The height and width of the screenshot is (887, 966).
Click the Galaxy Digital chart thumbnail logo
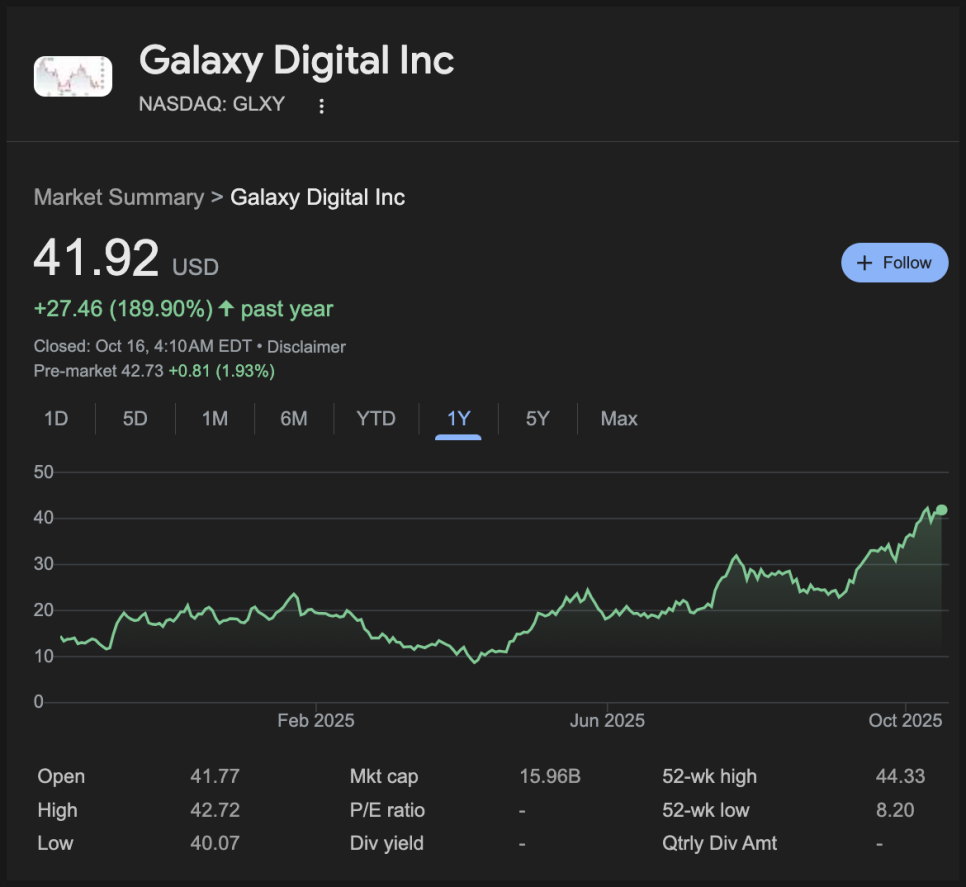pos(73,76)
